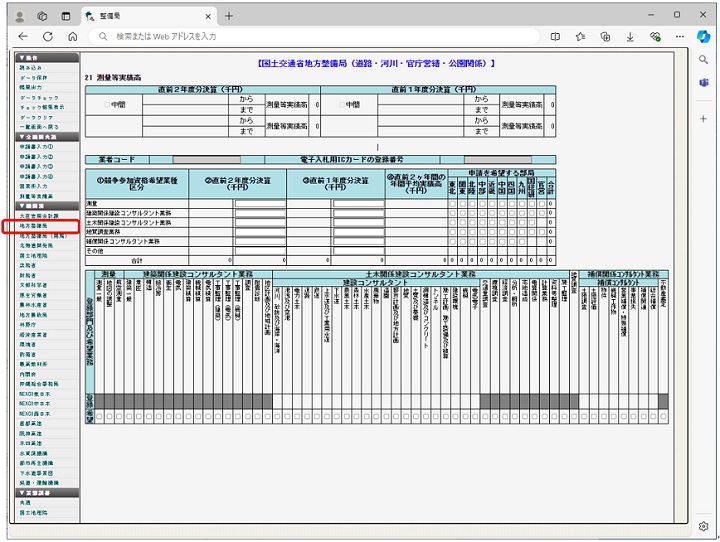
Task: Collapse the 全機関共通 section header
Action: coord(47,137)
